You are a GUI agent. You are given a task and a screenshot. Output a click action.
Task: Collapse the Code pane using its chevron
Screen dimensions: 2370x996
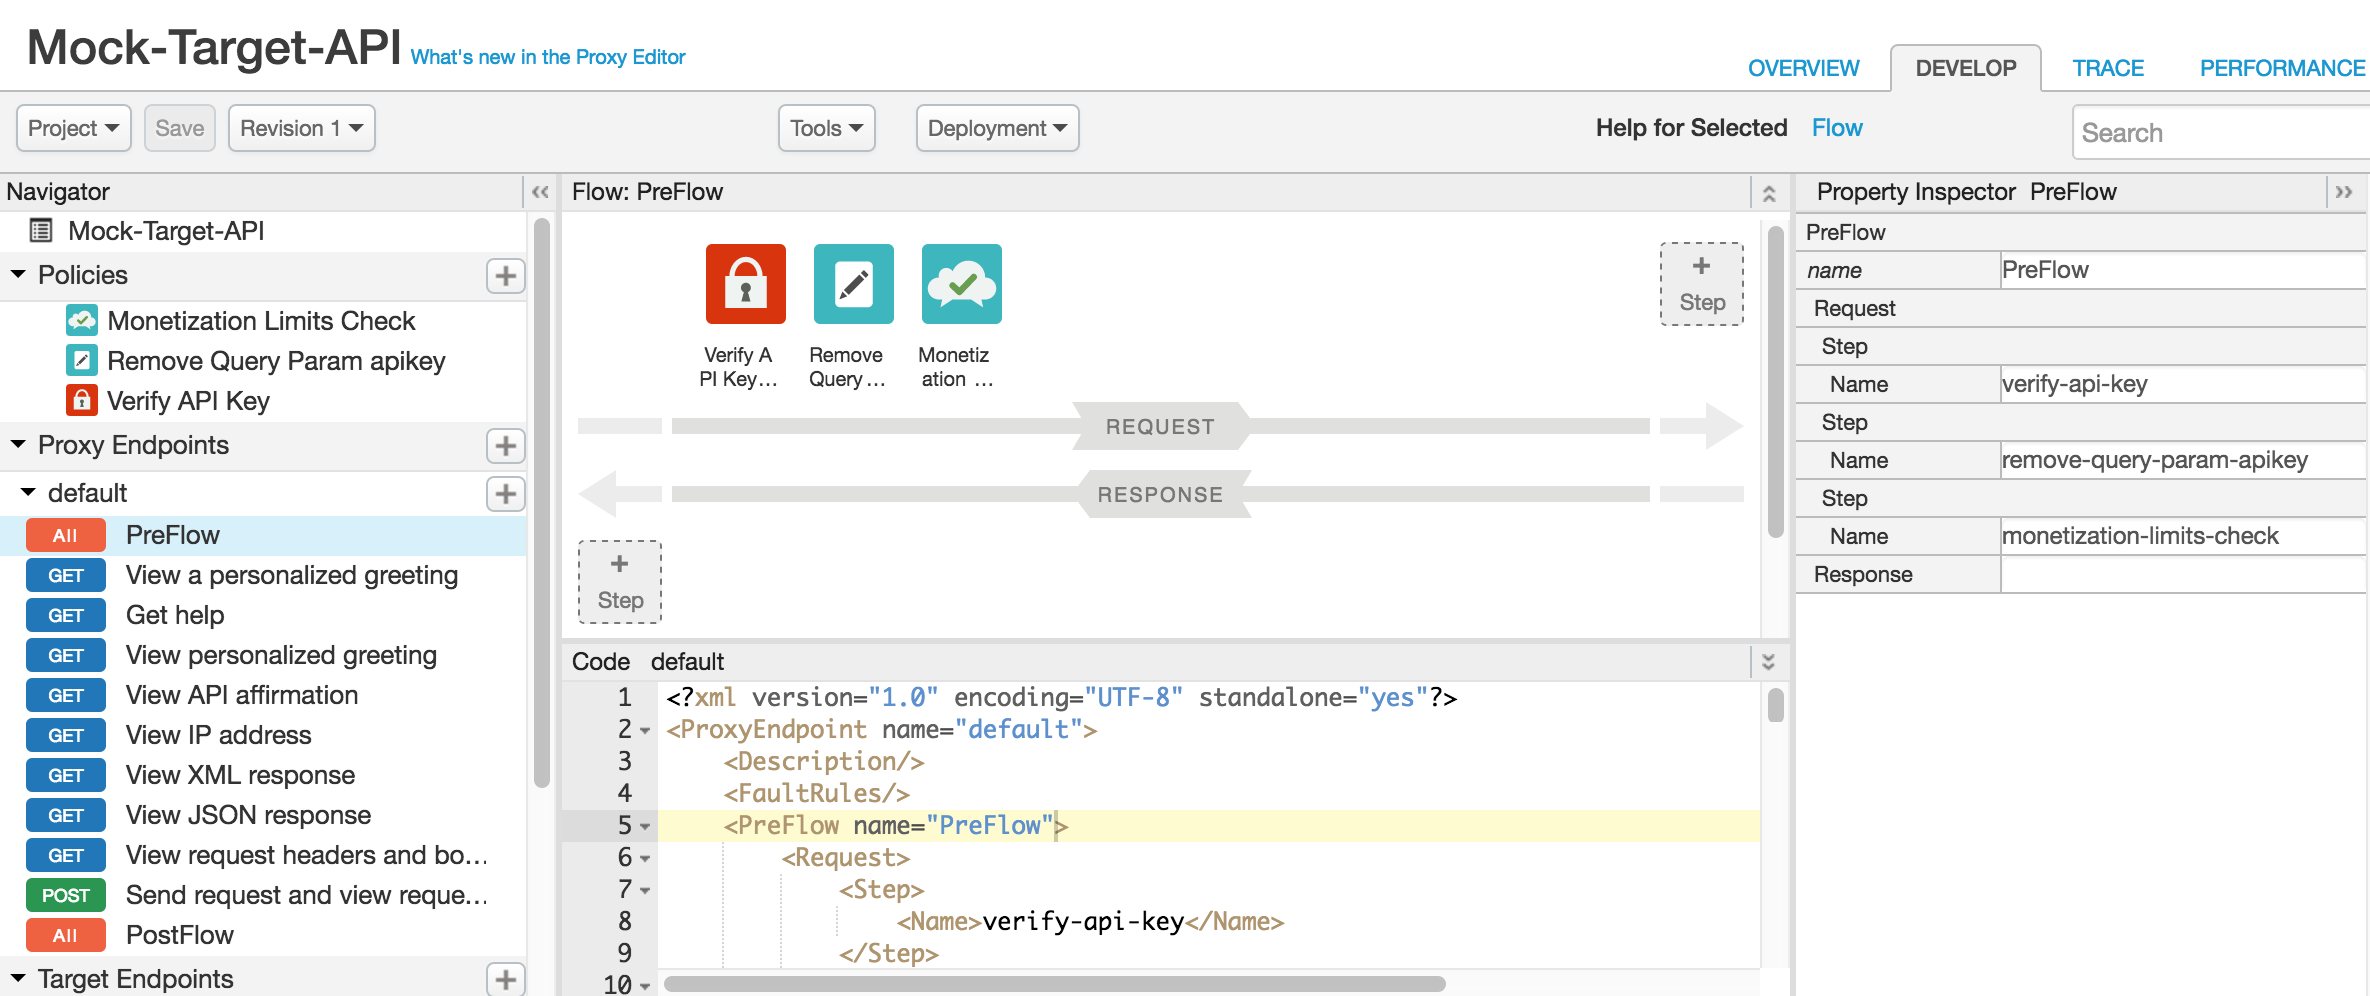[x=1768, y=662]
